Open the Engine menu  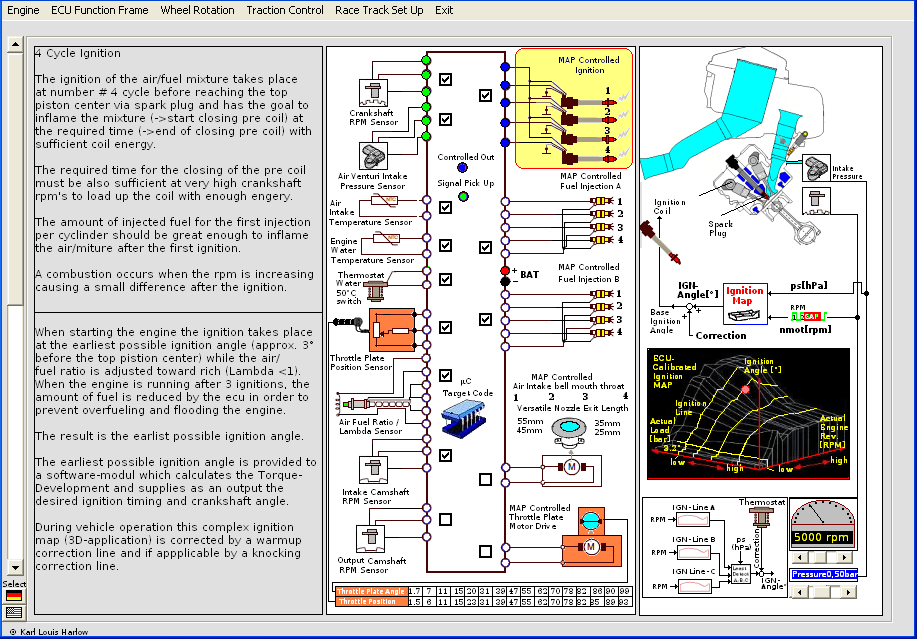pos(23,10)
